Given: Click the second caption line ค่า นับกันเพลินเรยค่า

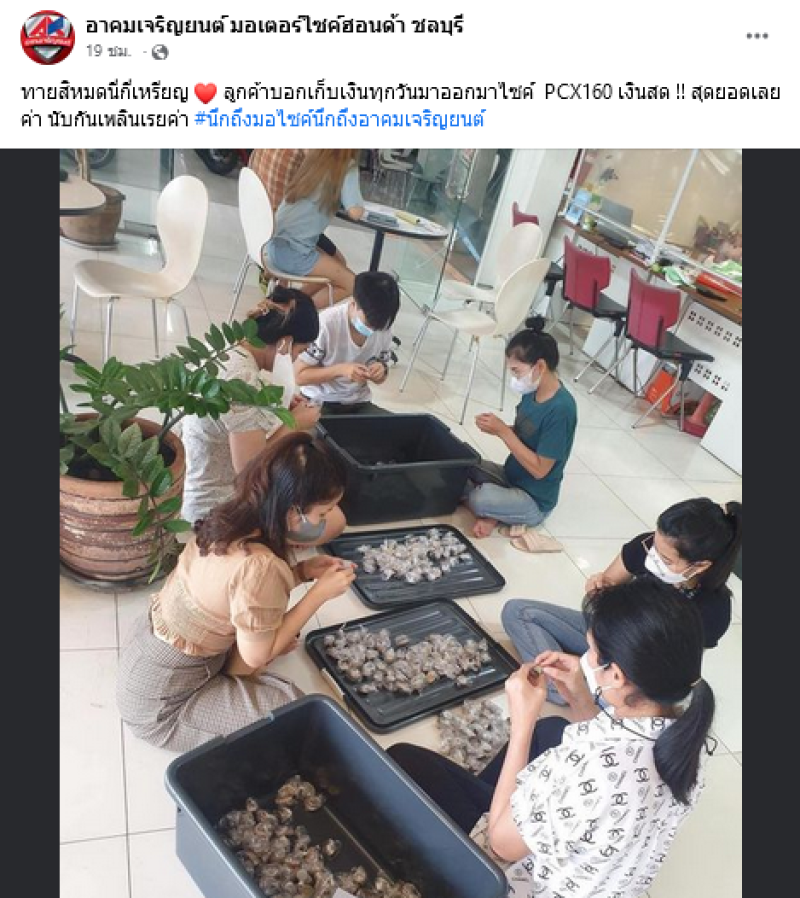Looking at the screenshot, I should coord(105,120).
